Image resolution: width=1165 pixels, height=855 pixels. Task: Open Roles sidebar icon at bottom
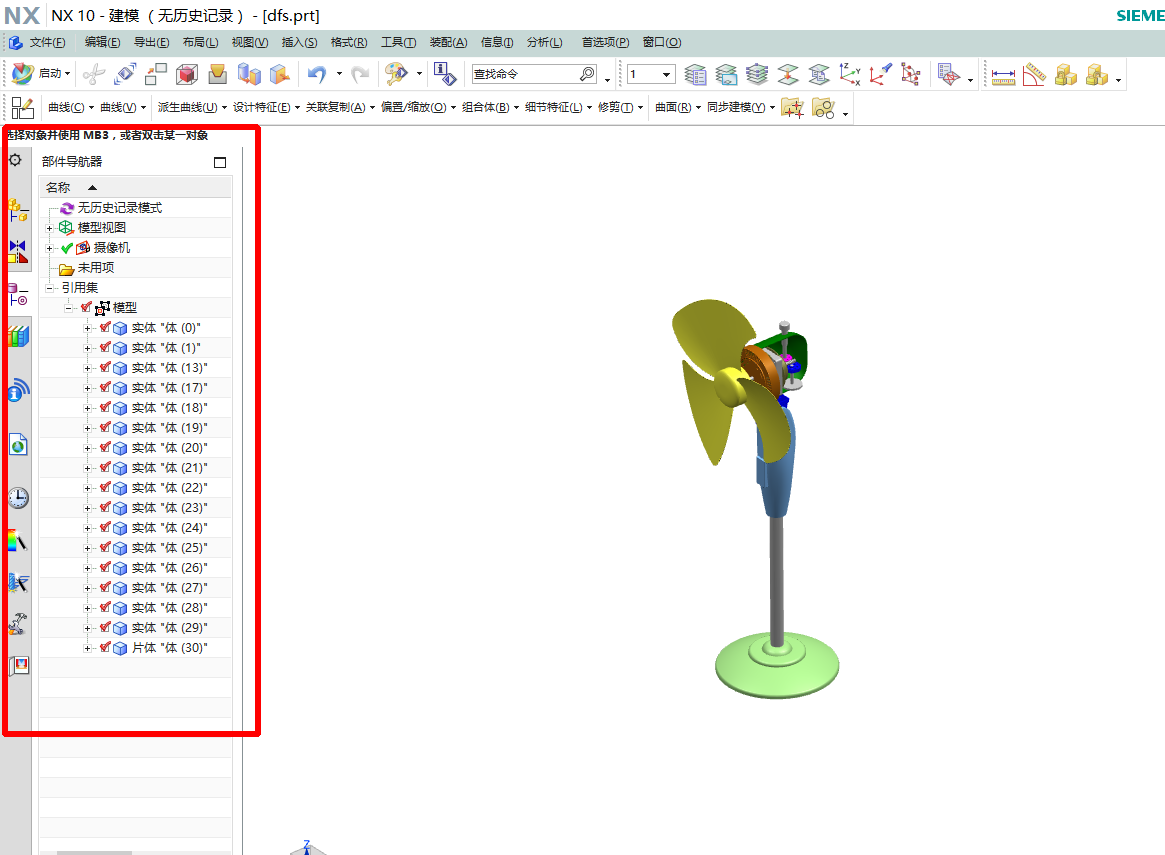tap(19, 666)
